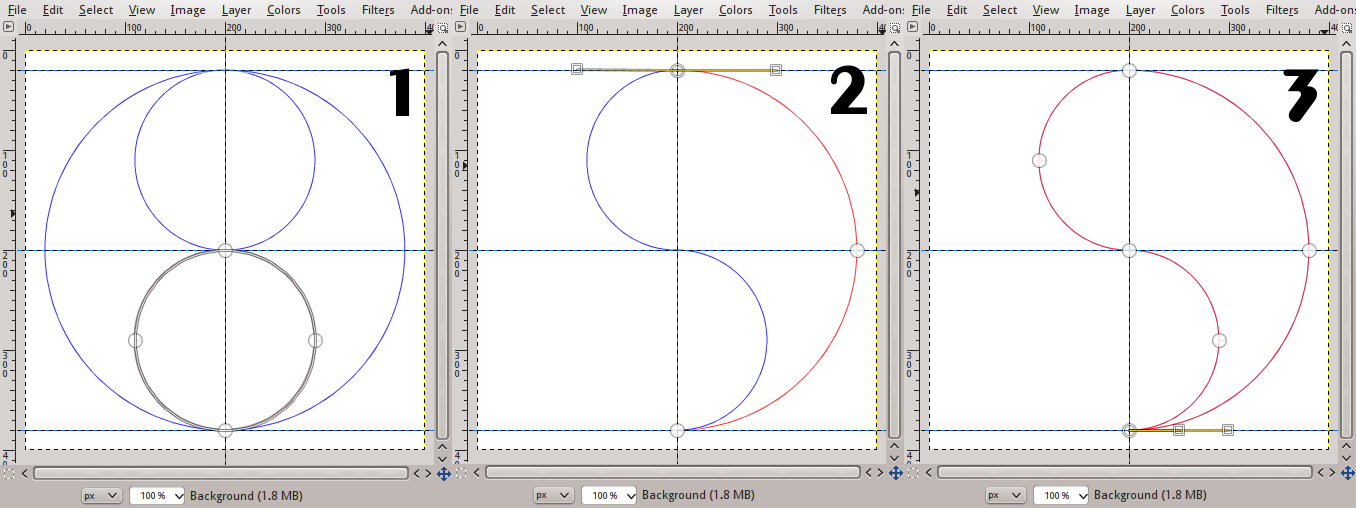Select leftmost path anchor in third window
Image resolution: width=1356 pixels, height=508 pixels.
point(1039,160)
